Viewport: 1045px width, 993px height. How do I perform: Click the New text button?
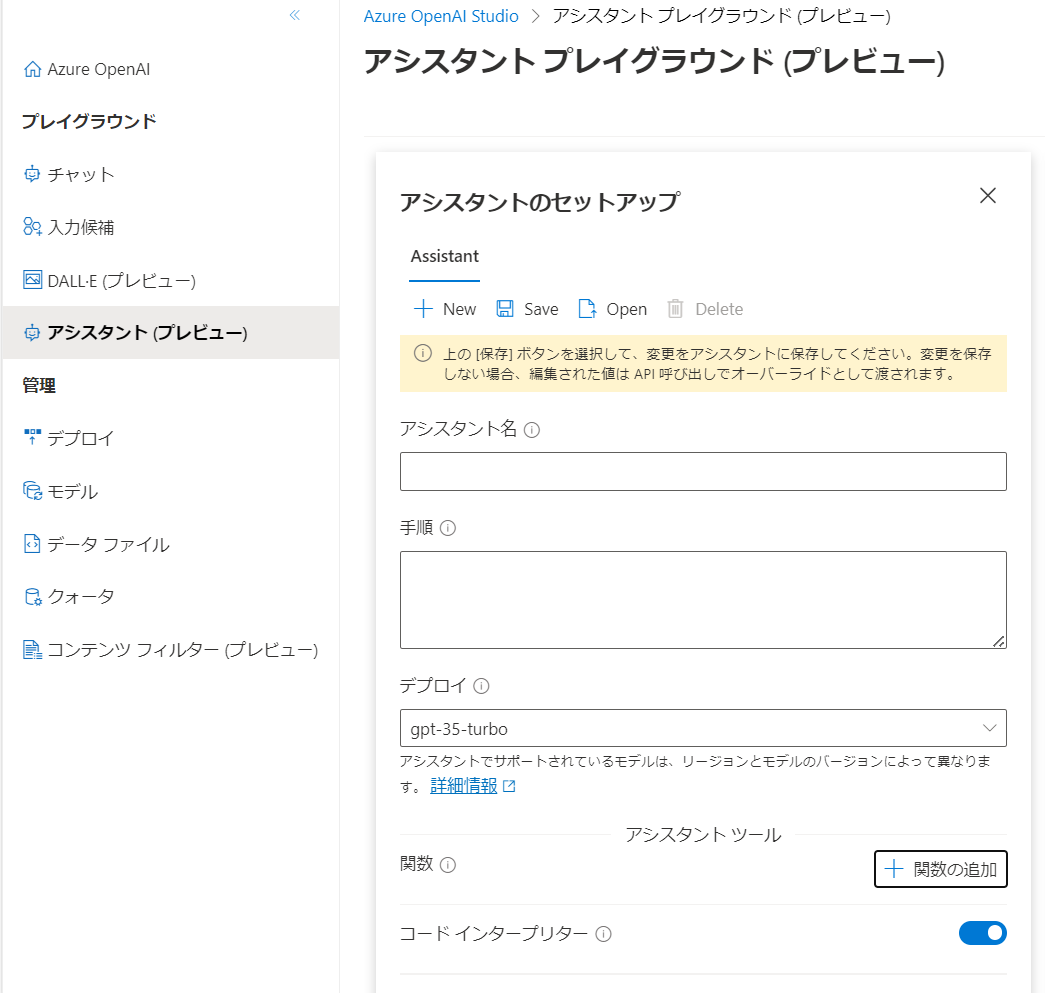(x=459, y=309)
